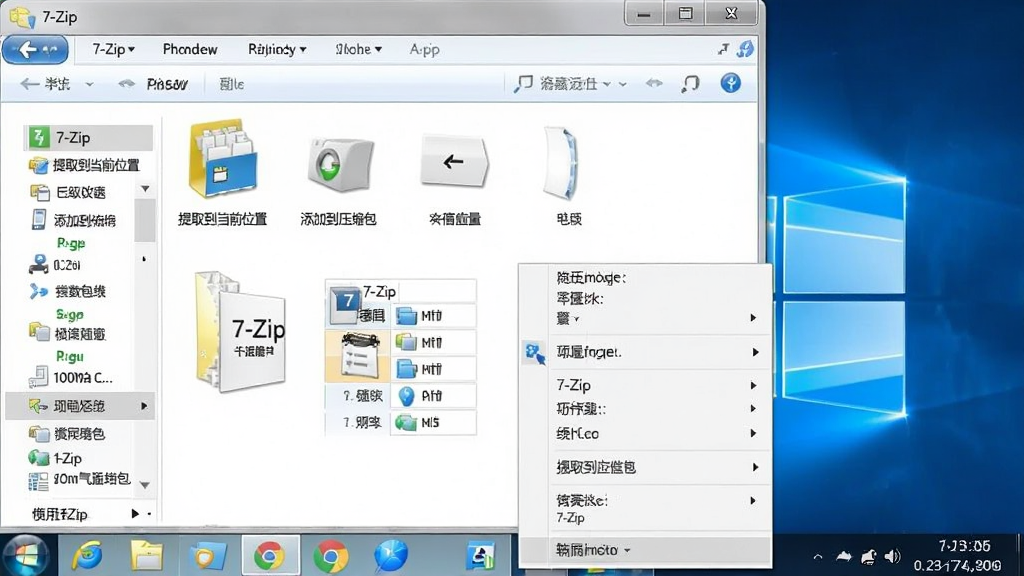1024x576 pixels.
Task: Select sidebar item 100MA C...
Action: click(72, 377)
